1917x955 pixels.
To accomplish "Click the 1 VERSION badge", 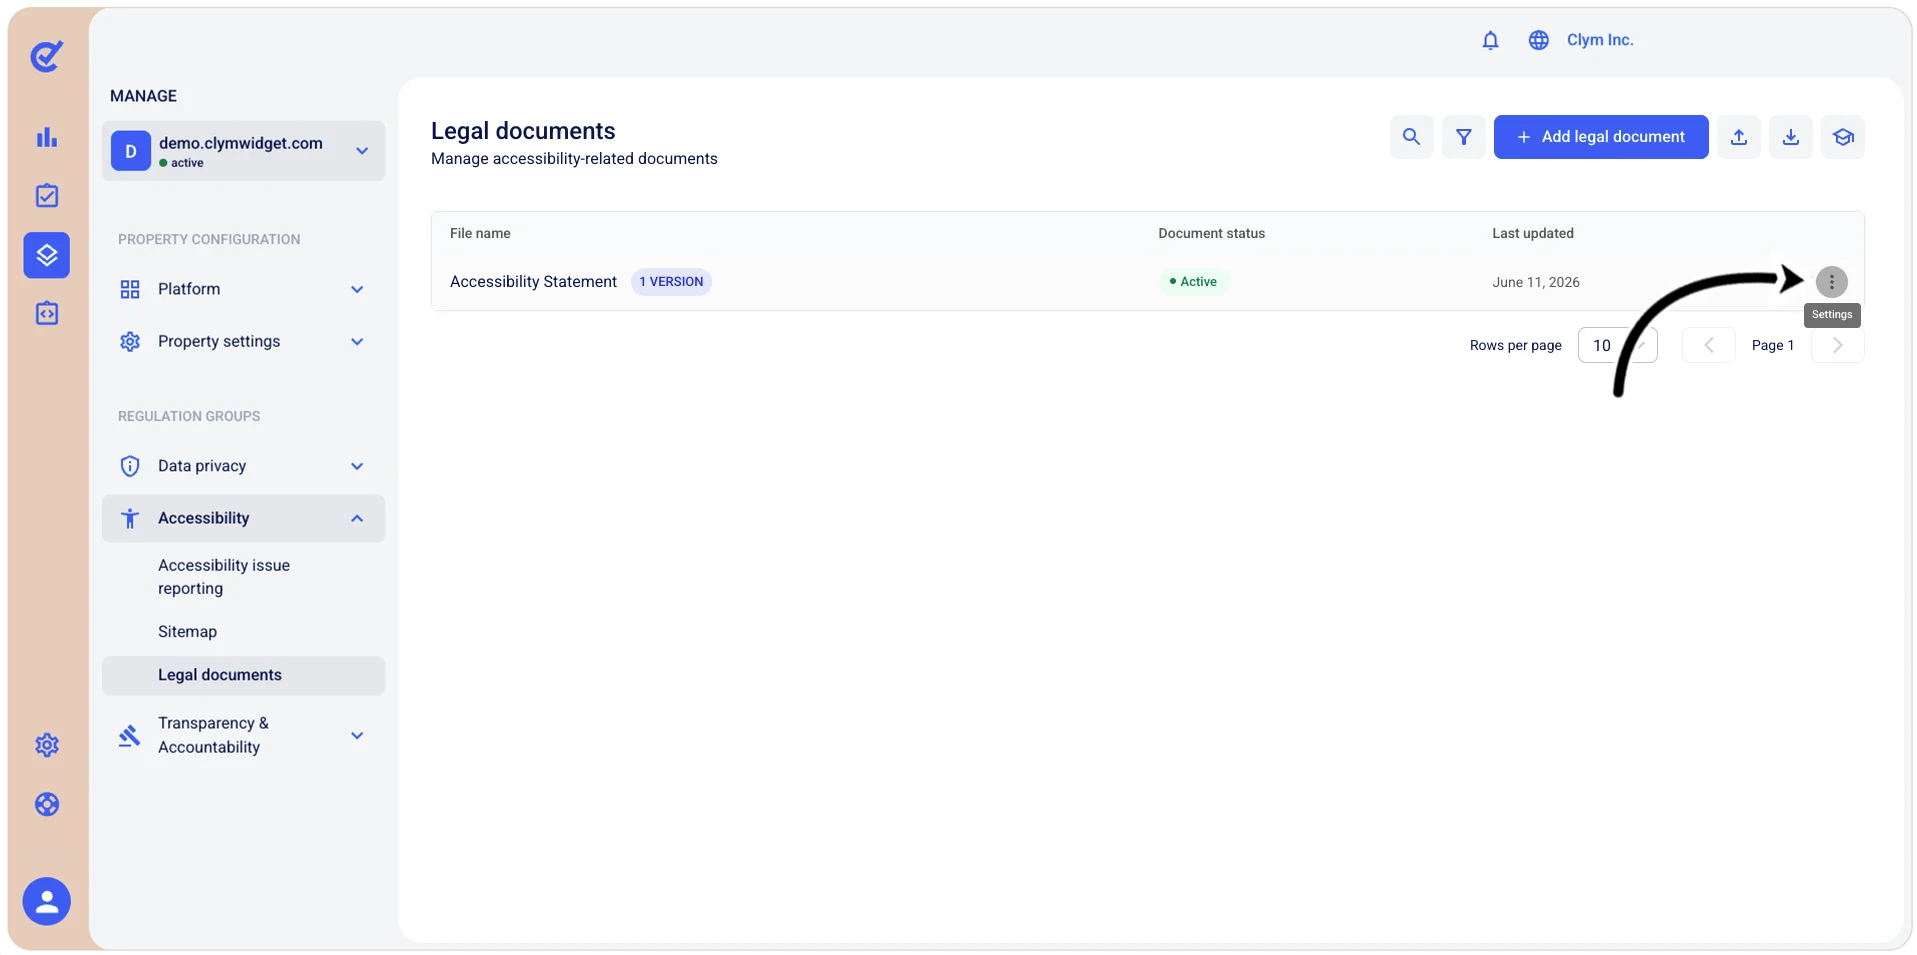I will tap(671, 282).
